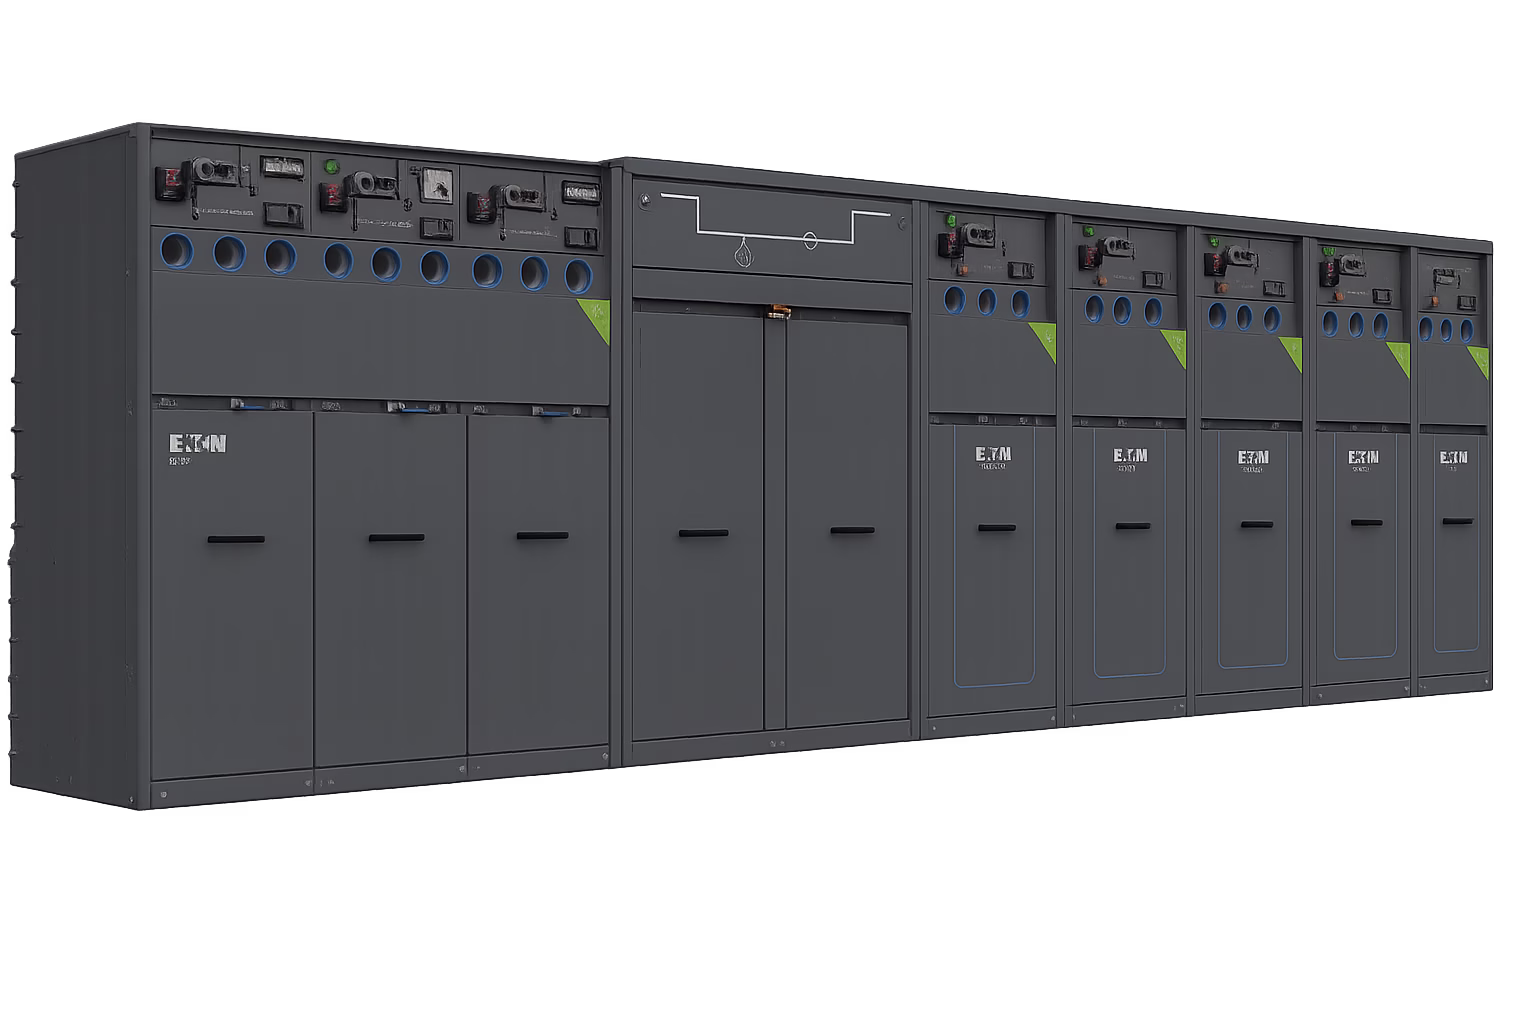The height and width of the screenshot is (1024, 1536).
Task: Click the door handle on the rightmost narrow cabinet
Action: pyautogui.click(x=1457, y=521)
